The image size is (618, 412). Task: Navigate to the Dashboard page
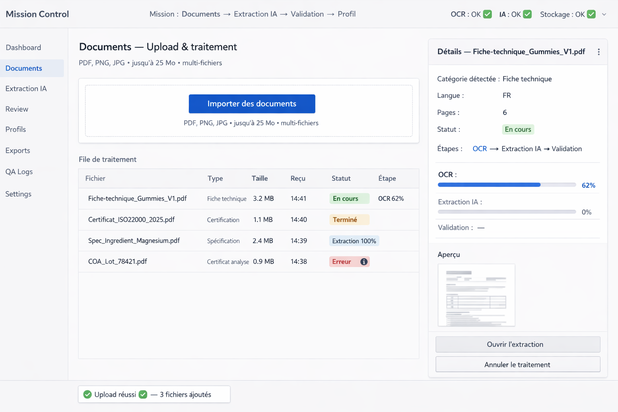(23, 47)
